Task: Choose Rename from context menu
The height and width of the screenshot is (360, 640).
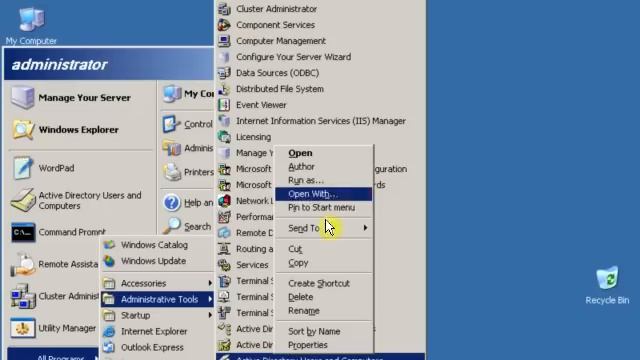Action: (324, 311)
